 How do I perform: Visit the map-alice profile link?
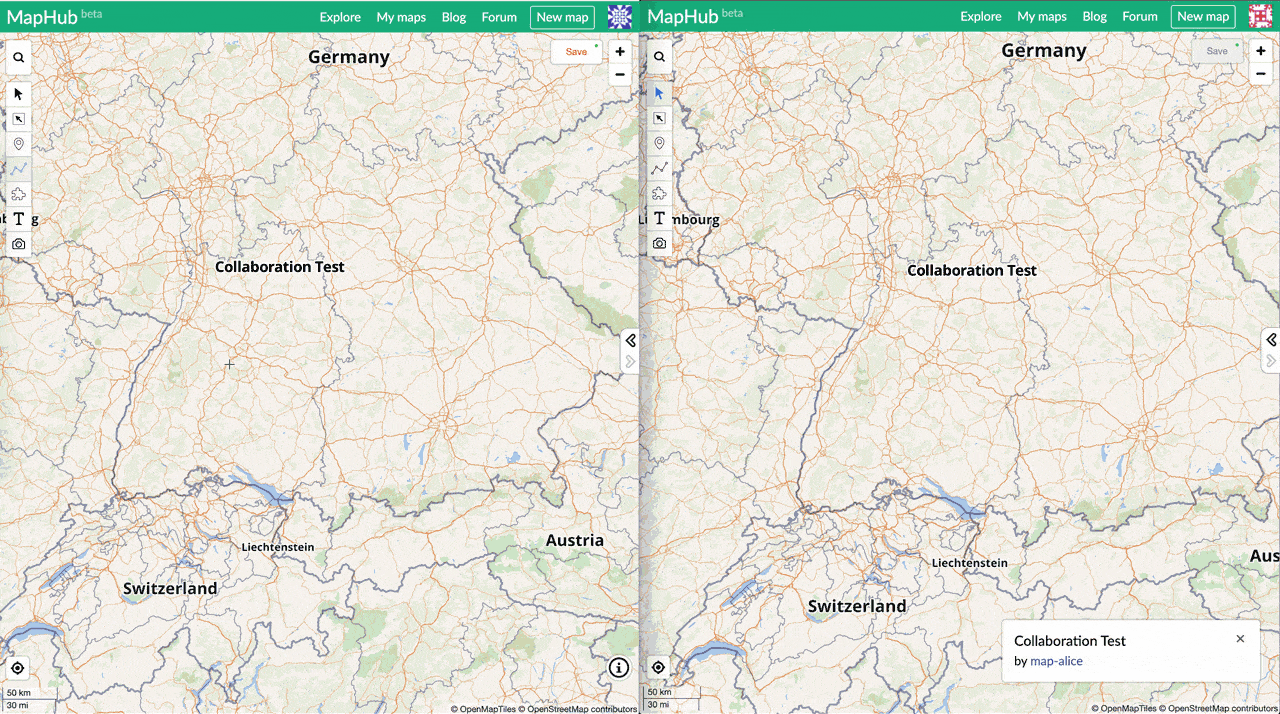(x=1057, y=661)
